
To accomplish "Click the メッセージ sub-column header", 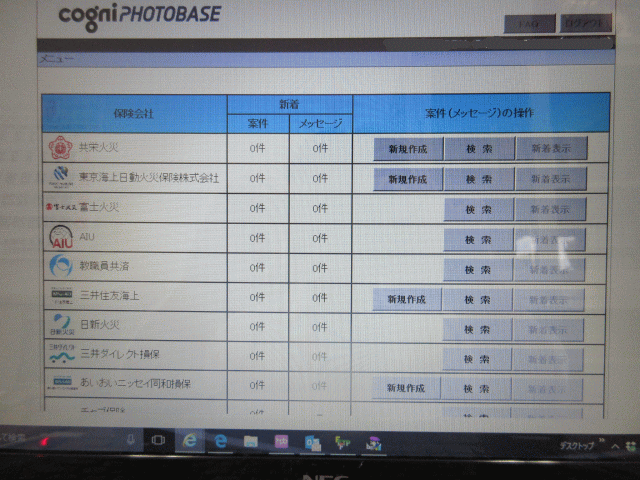I will 320,123.
